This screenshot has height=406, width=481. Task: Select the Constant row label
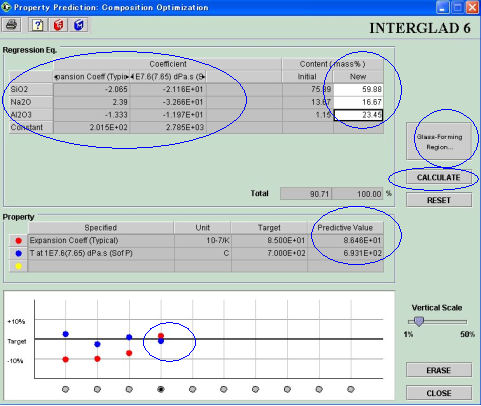point(31,127)
